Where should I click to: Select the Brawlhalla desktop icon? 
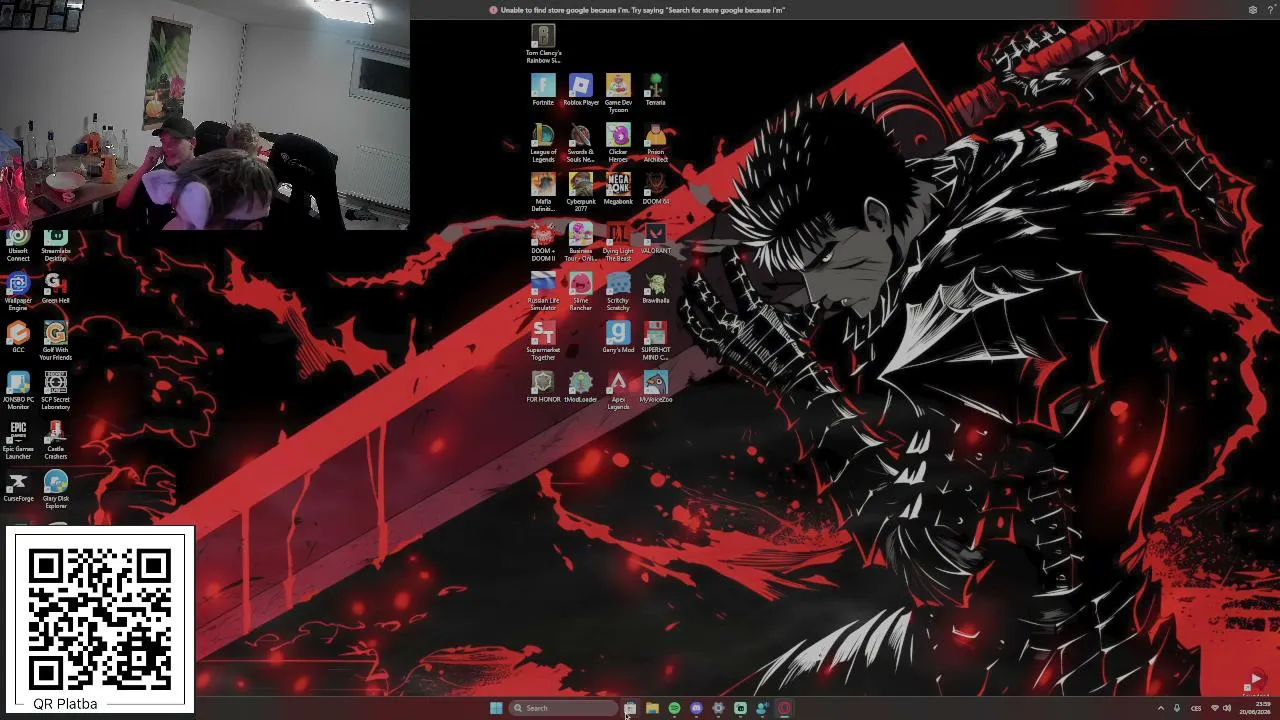pos(655,288)
